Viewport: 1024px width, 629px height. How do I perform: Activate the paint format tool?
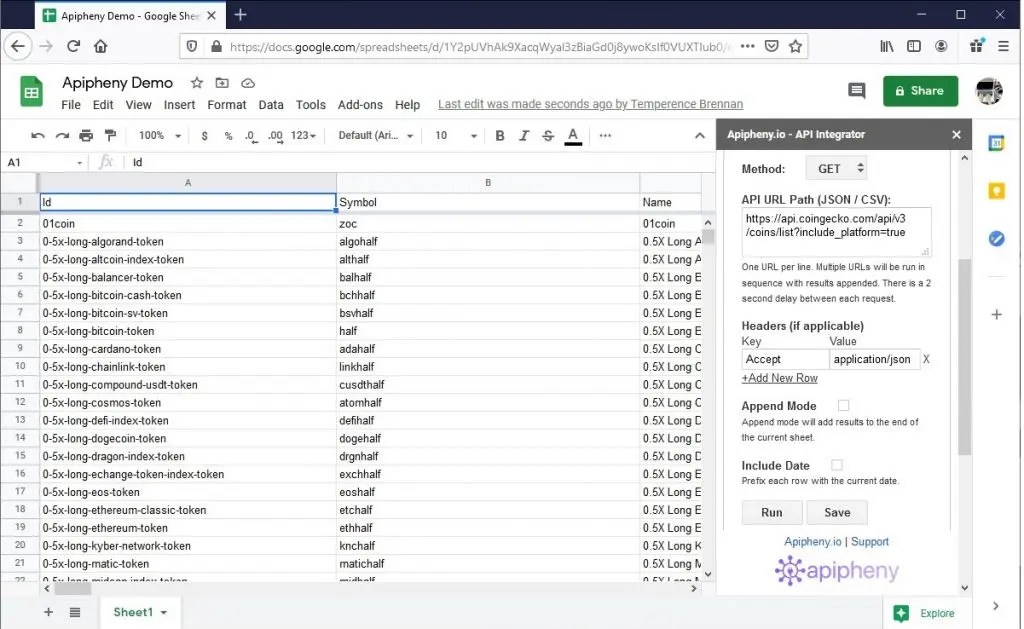110,136
